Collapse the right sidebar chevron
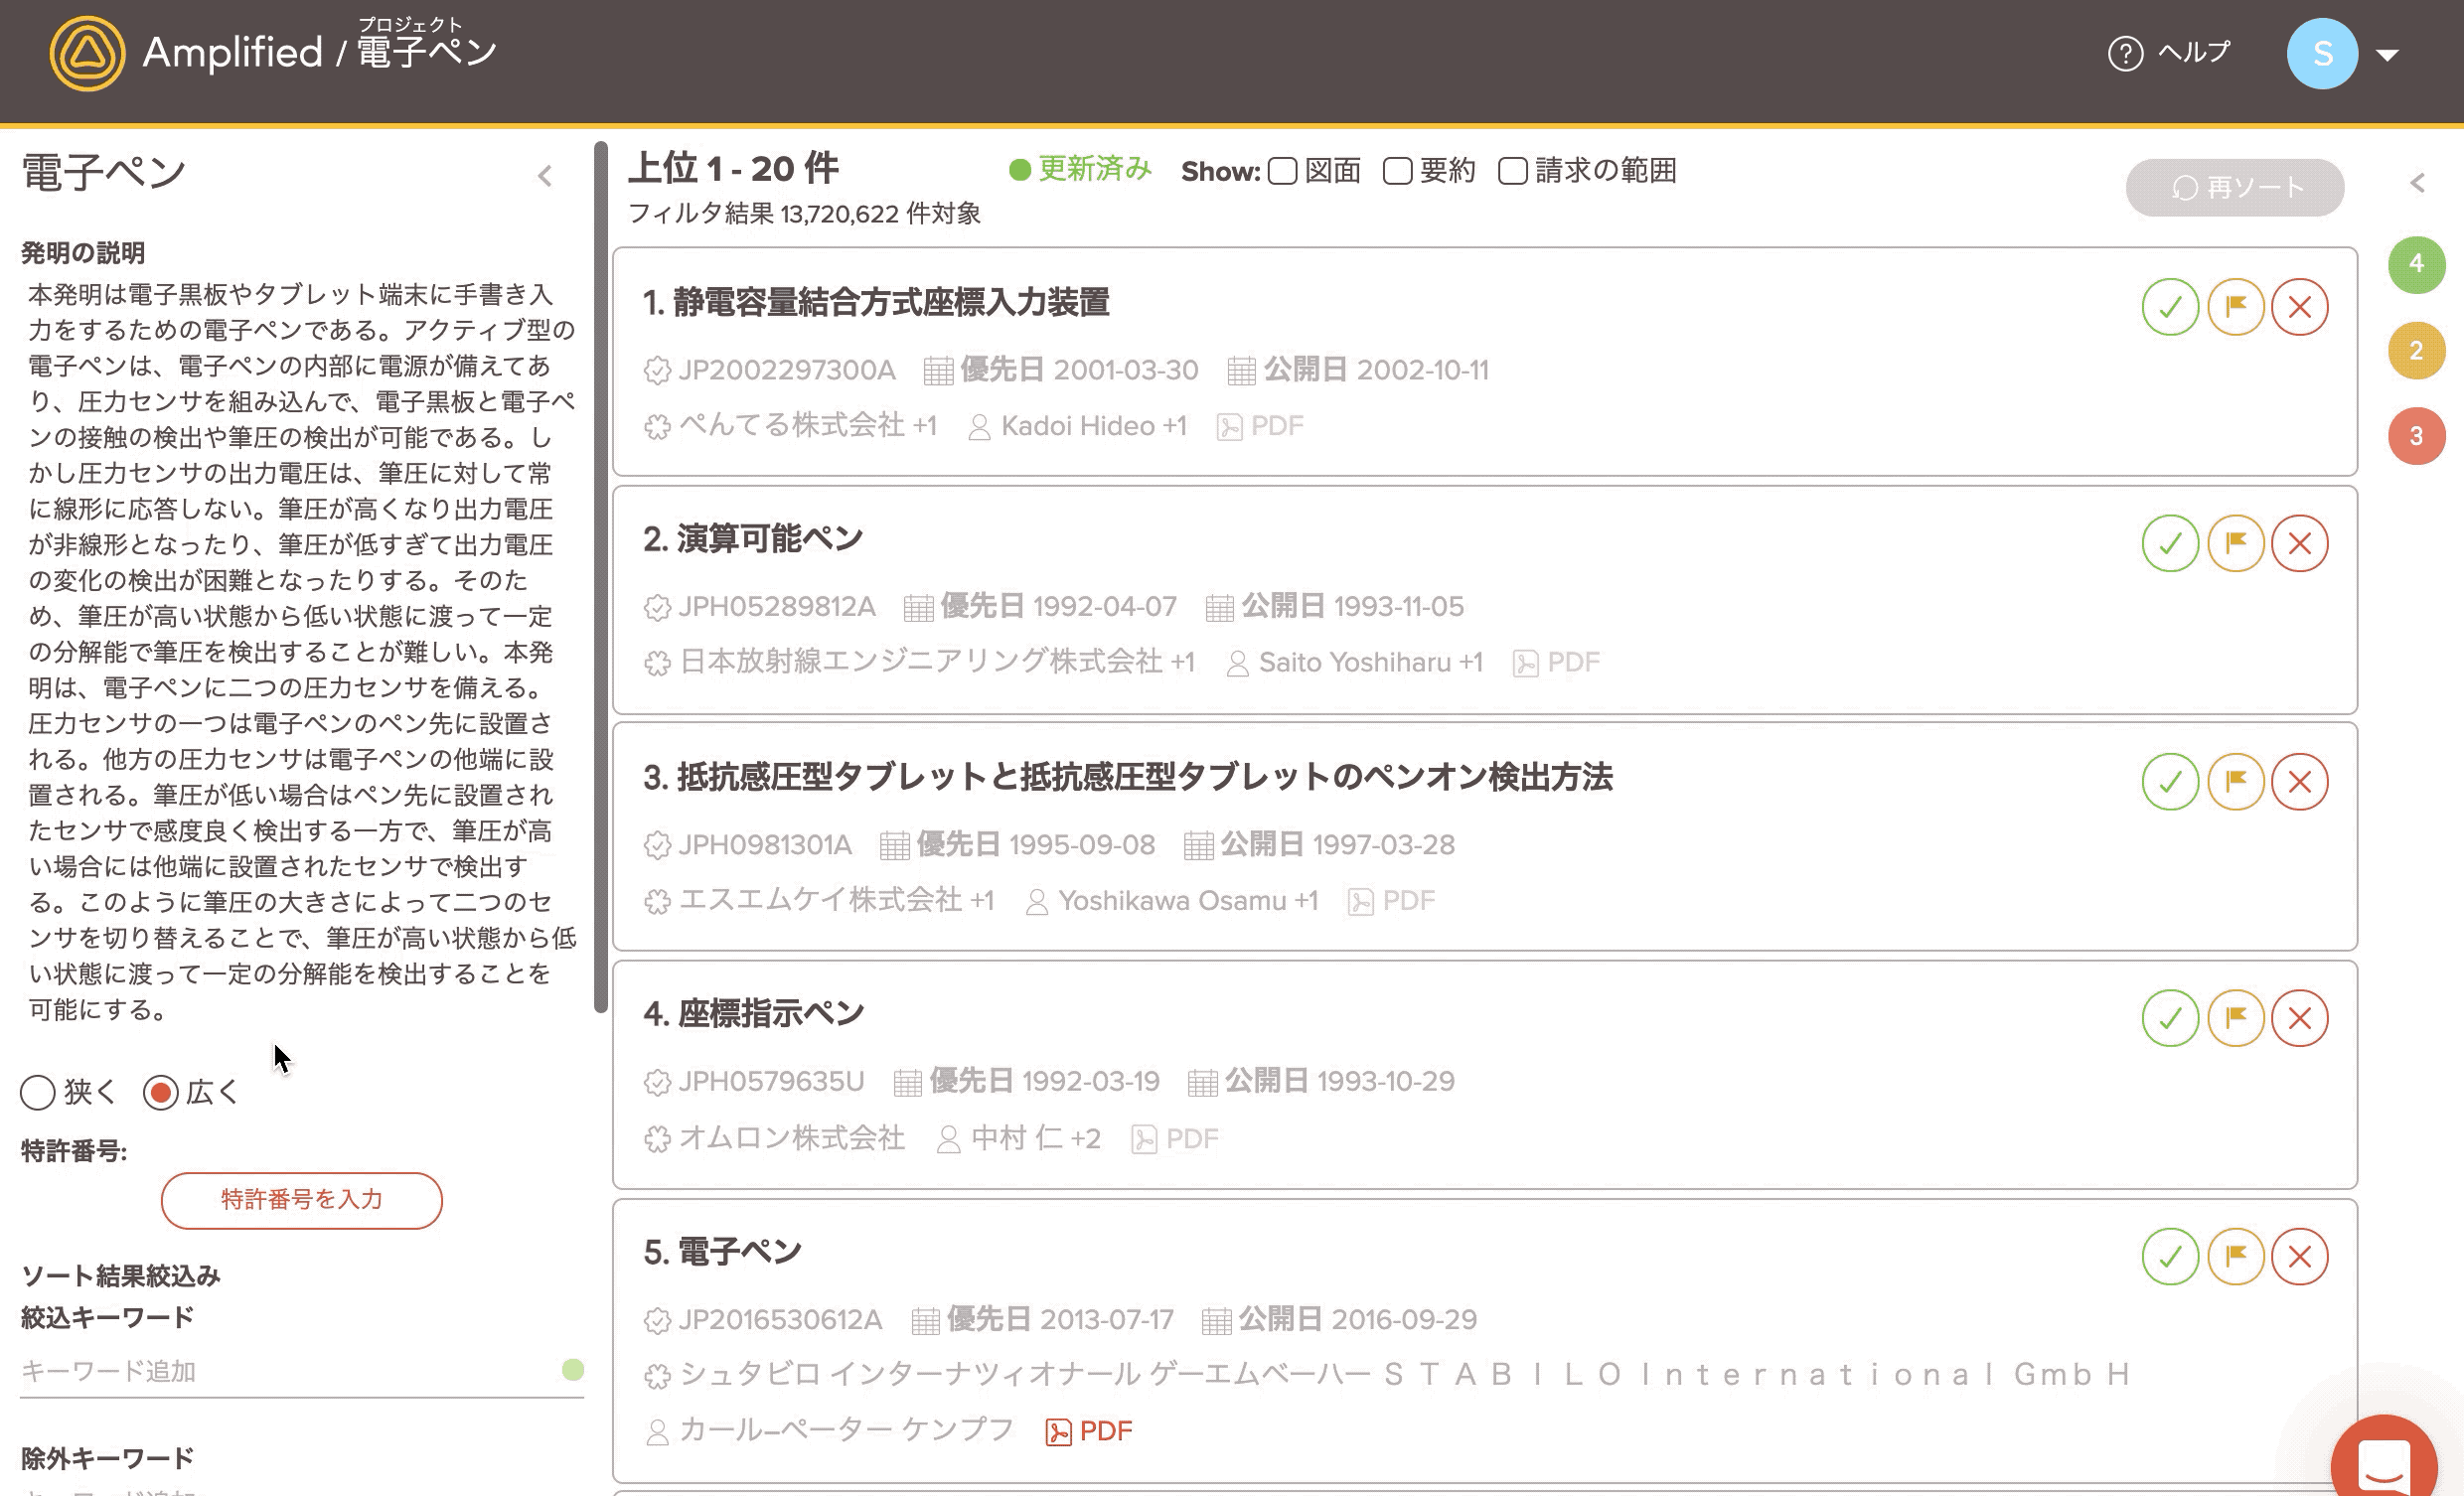2464x1496 pixels. click(2417, 183)
